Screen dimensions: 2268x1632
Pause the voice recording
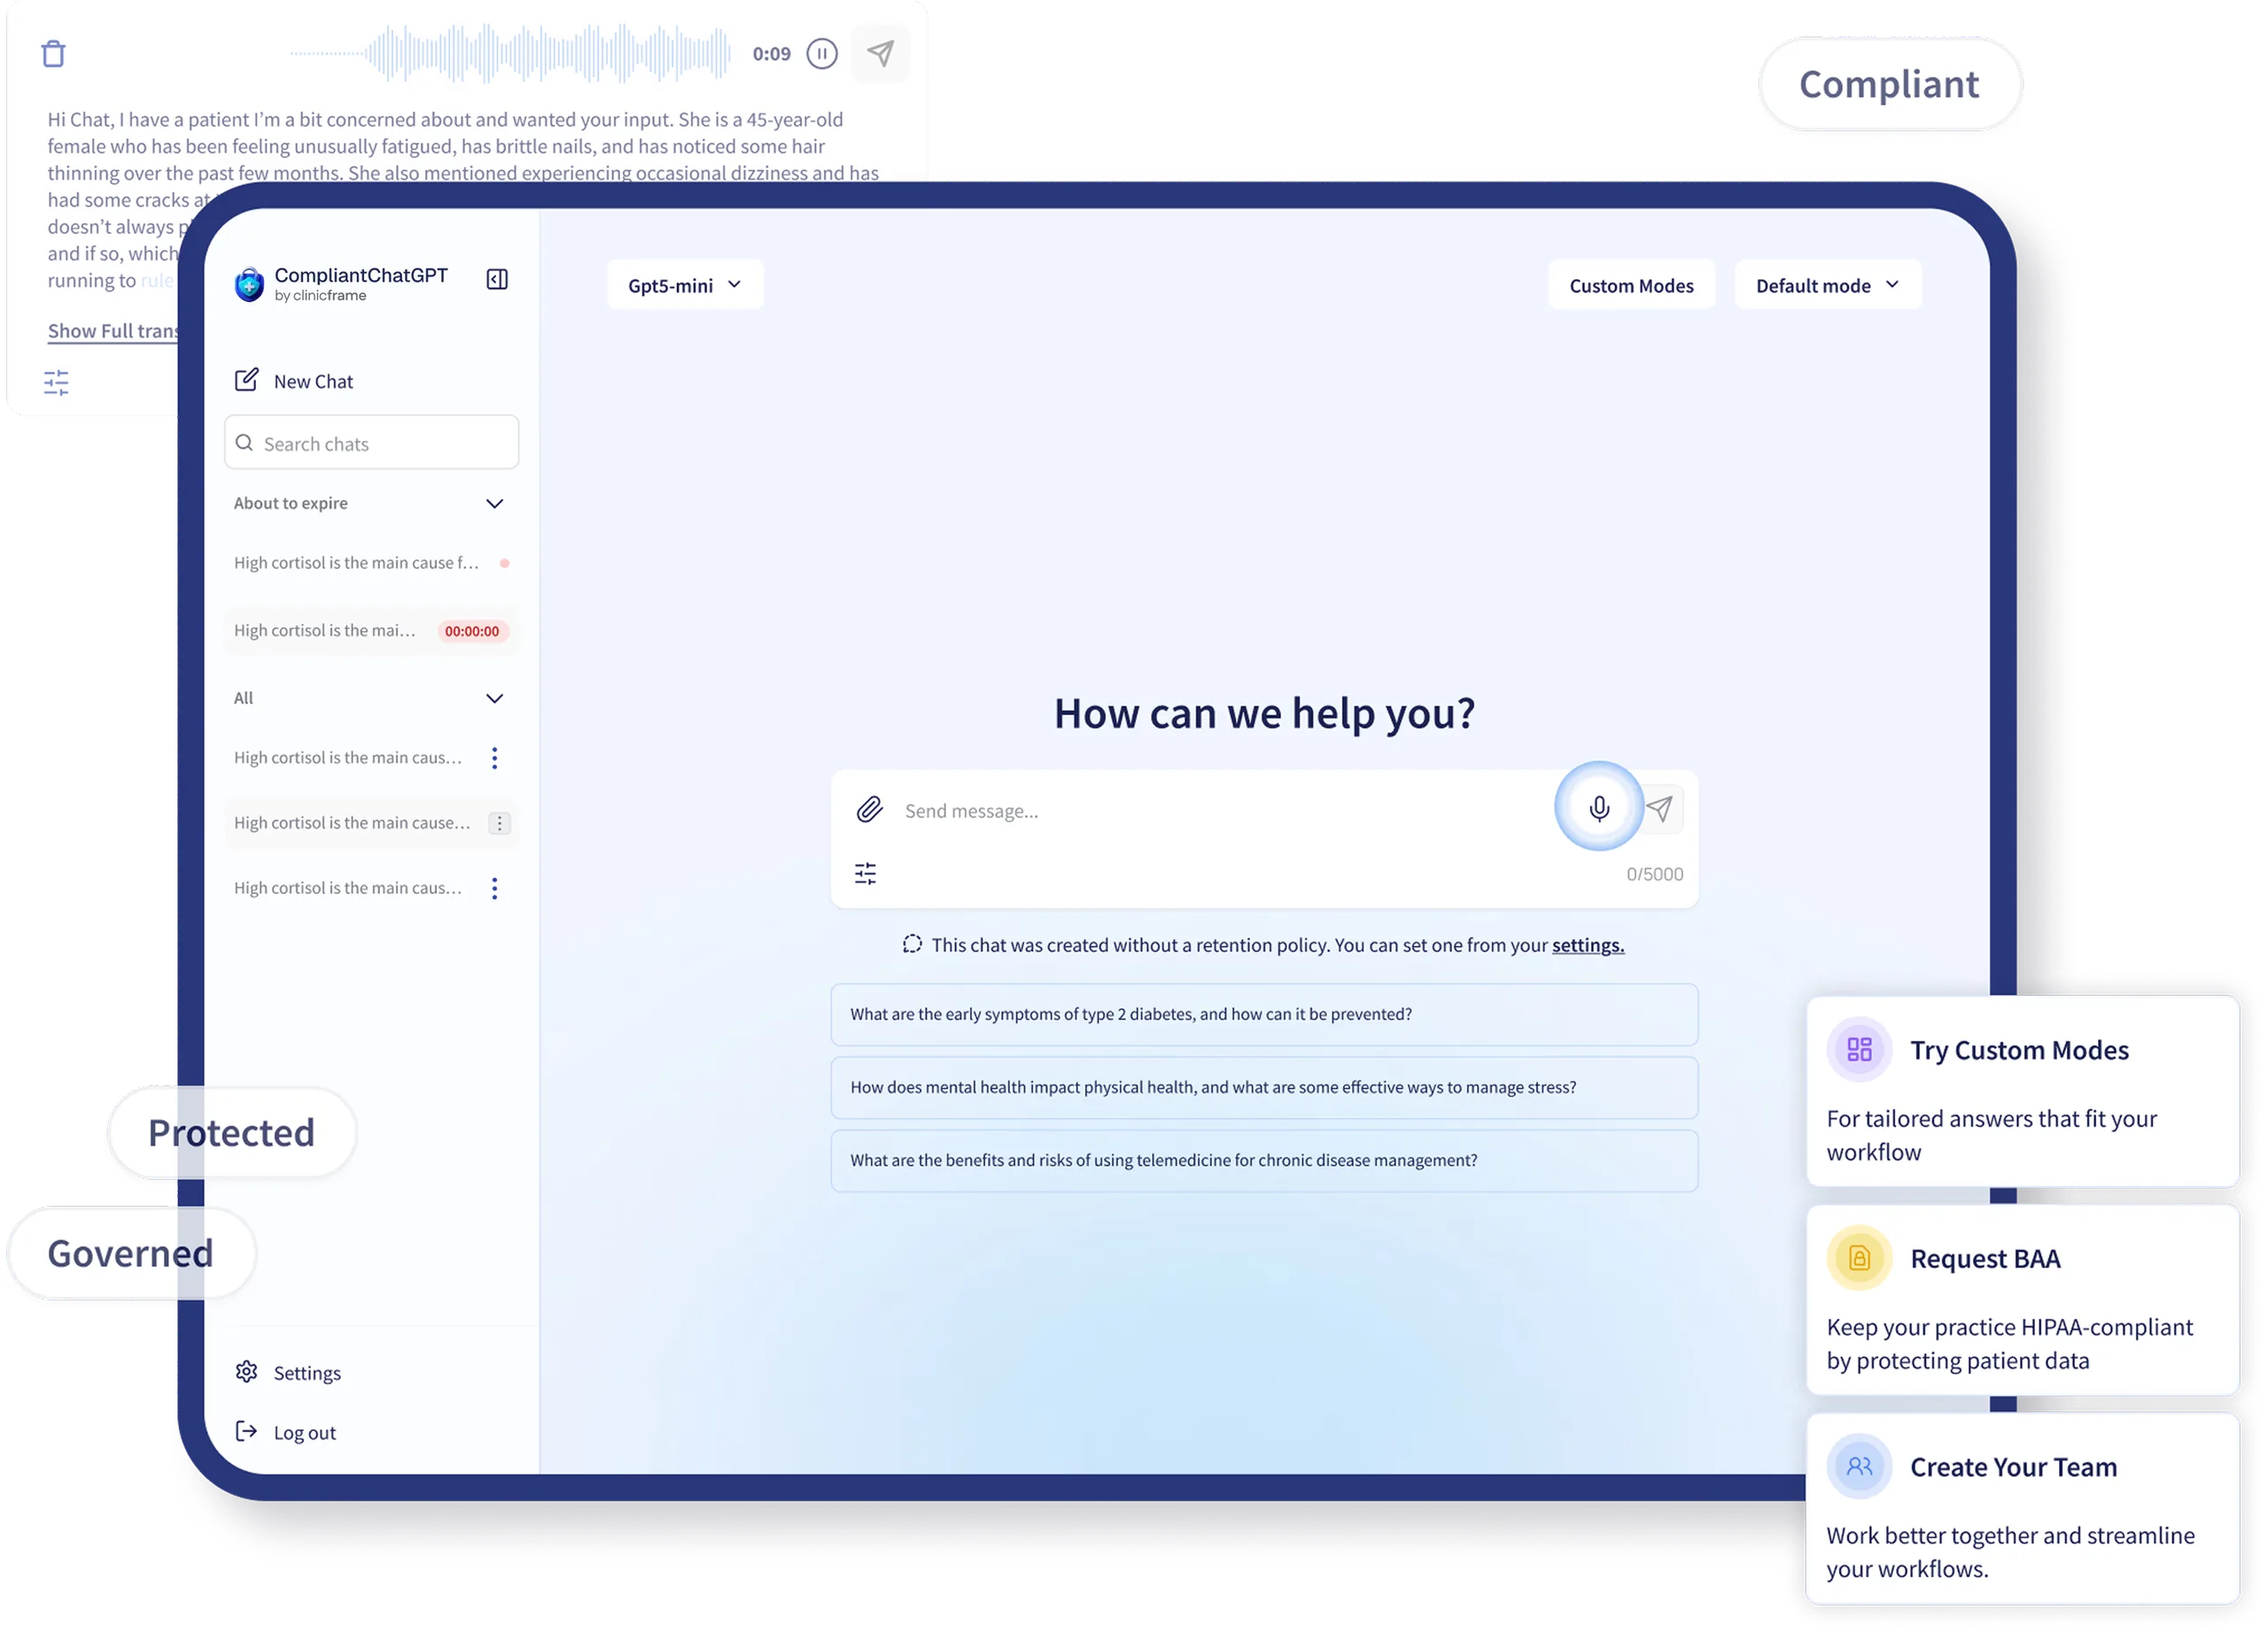[822, 53]
